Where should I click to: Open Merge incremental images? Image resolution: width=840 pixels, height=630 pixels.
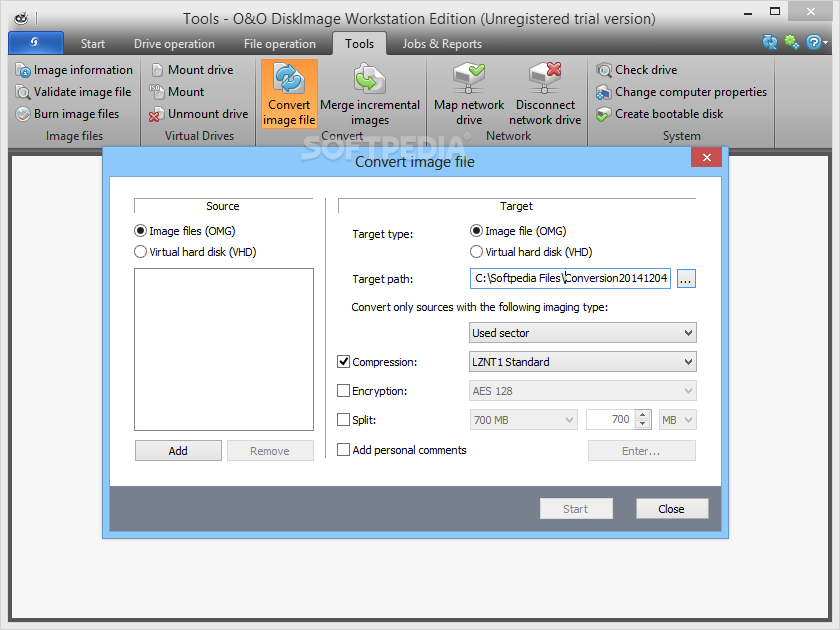pyautogui.click(x=370, y=94)
